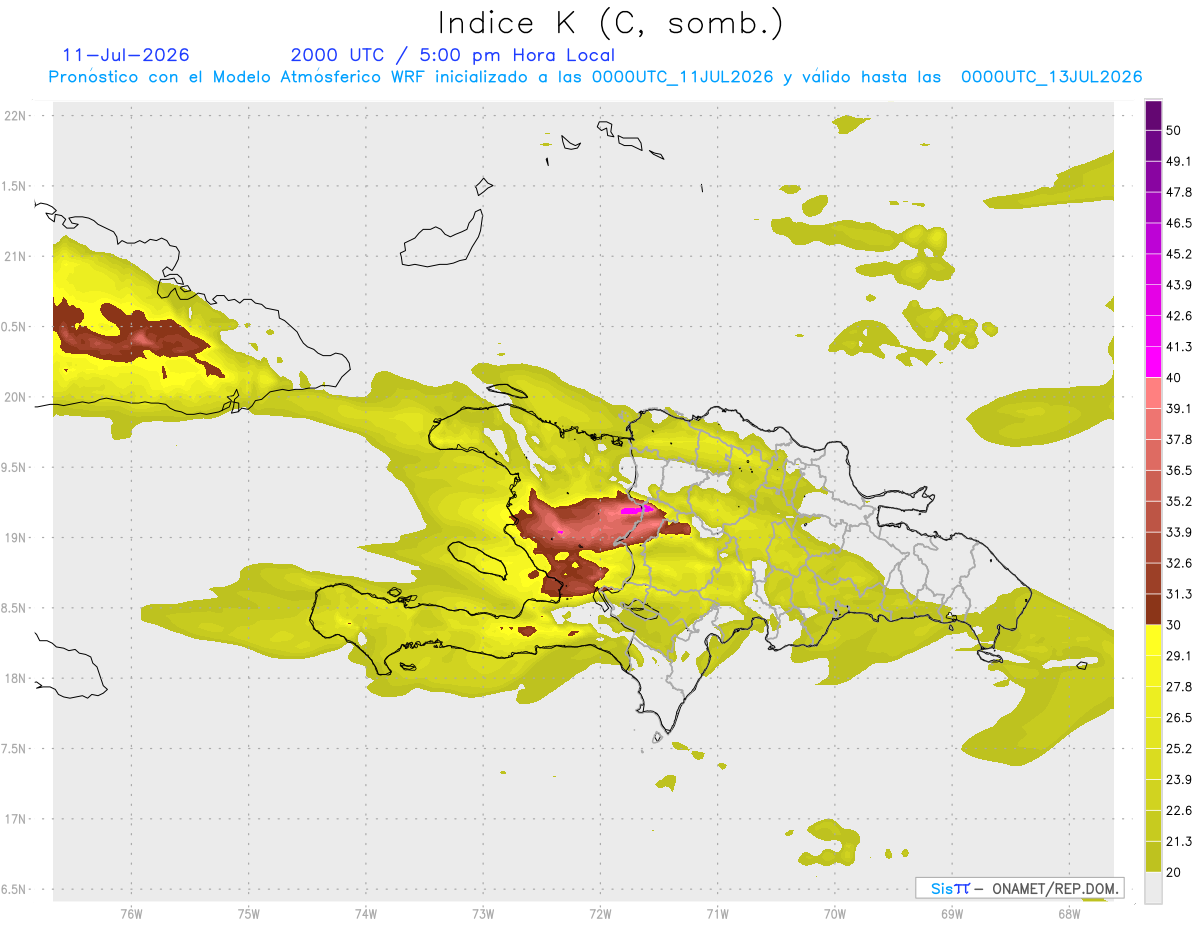Click the "69W" longitude label
This screenshot has width=1200, height=927.
[952, 914]
